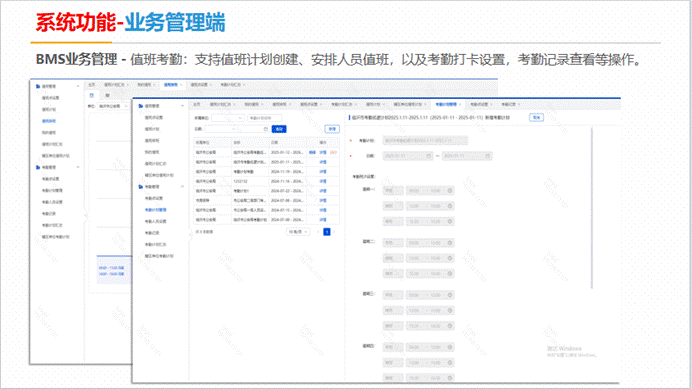
Task: Open 考勤点设置 in back window sidebar
Action: tap(50, 179)
